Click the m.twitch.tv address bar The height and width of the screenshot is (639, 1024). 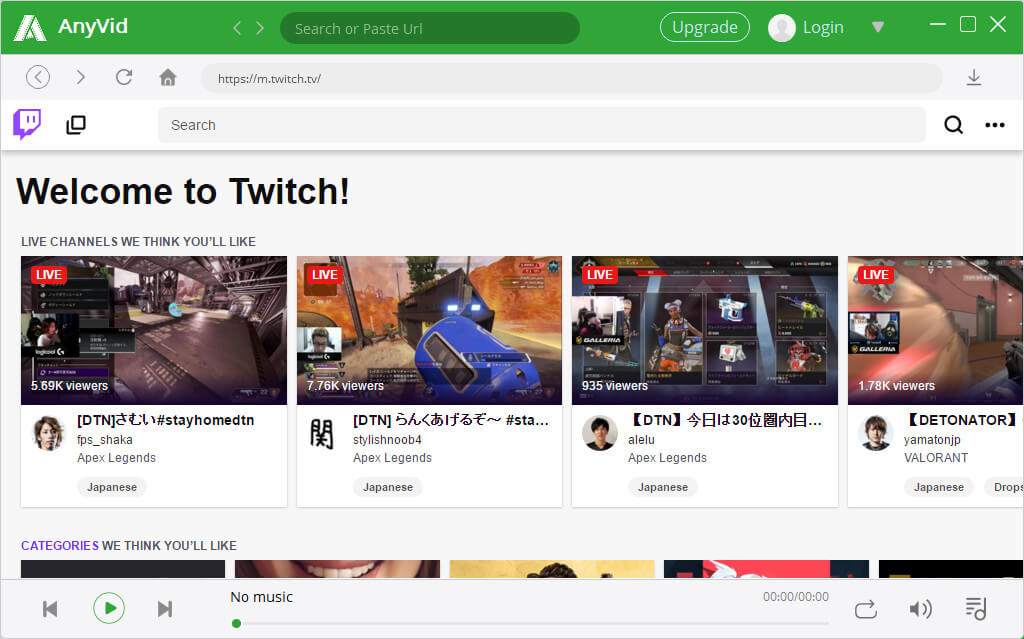[x=571, y=78]
